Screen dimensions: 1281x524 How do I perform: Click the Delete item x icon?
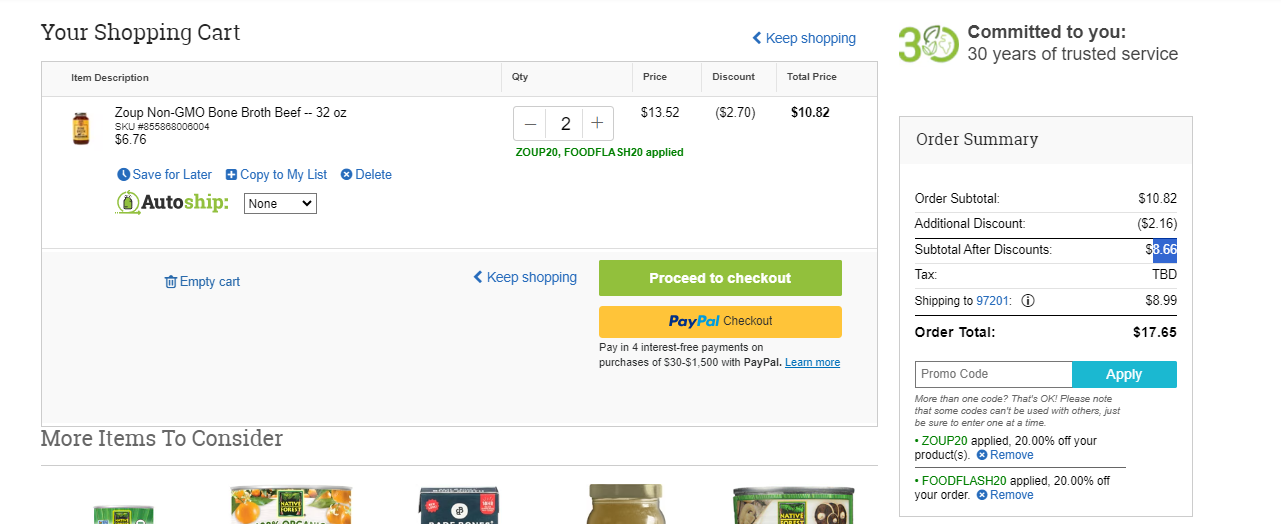346,175
